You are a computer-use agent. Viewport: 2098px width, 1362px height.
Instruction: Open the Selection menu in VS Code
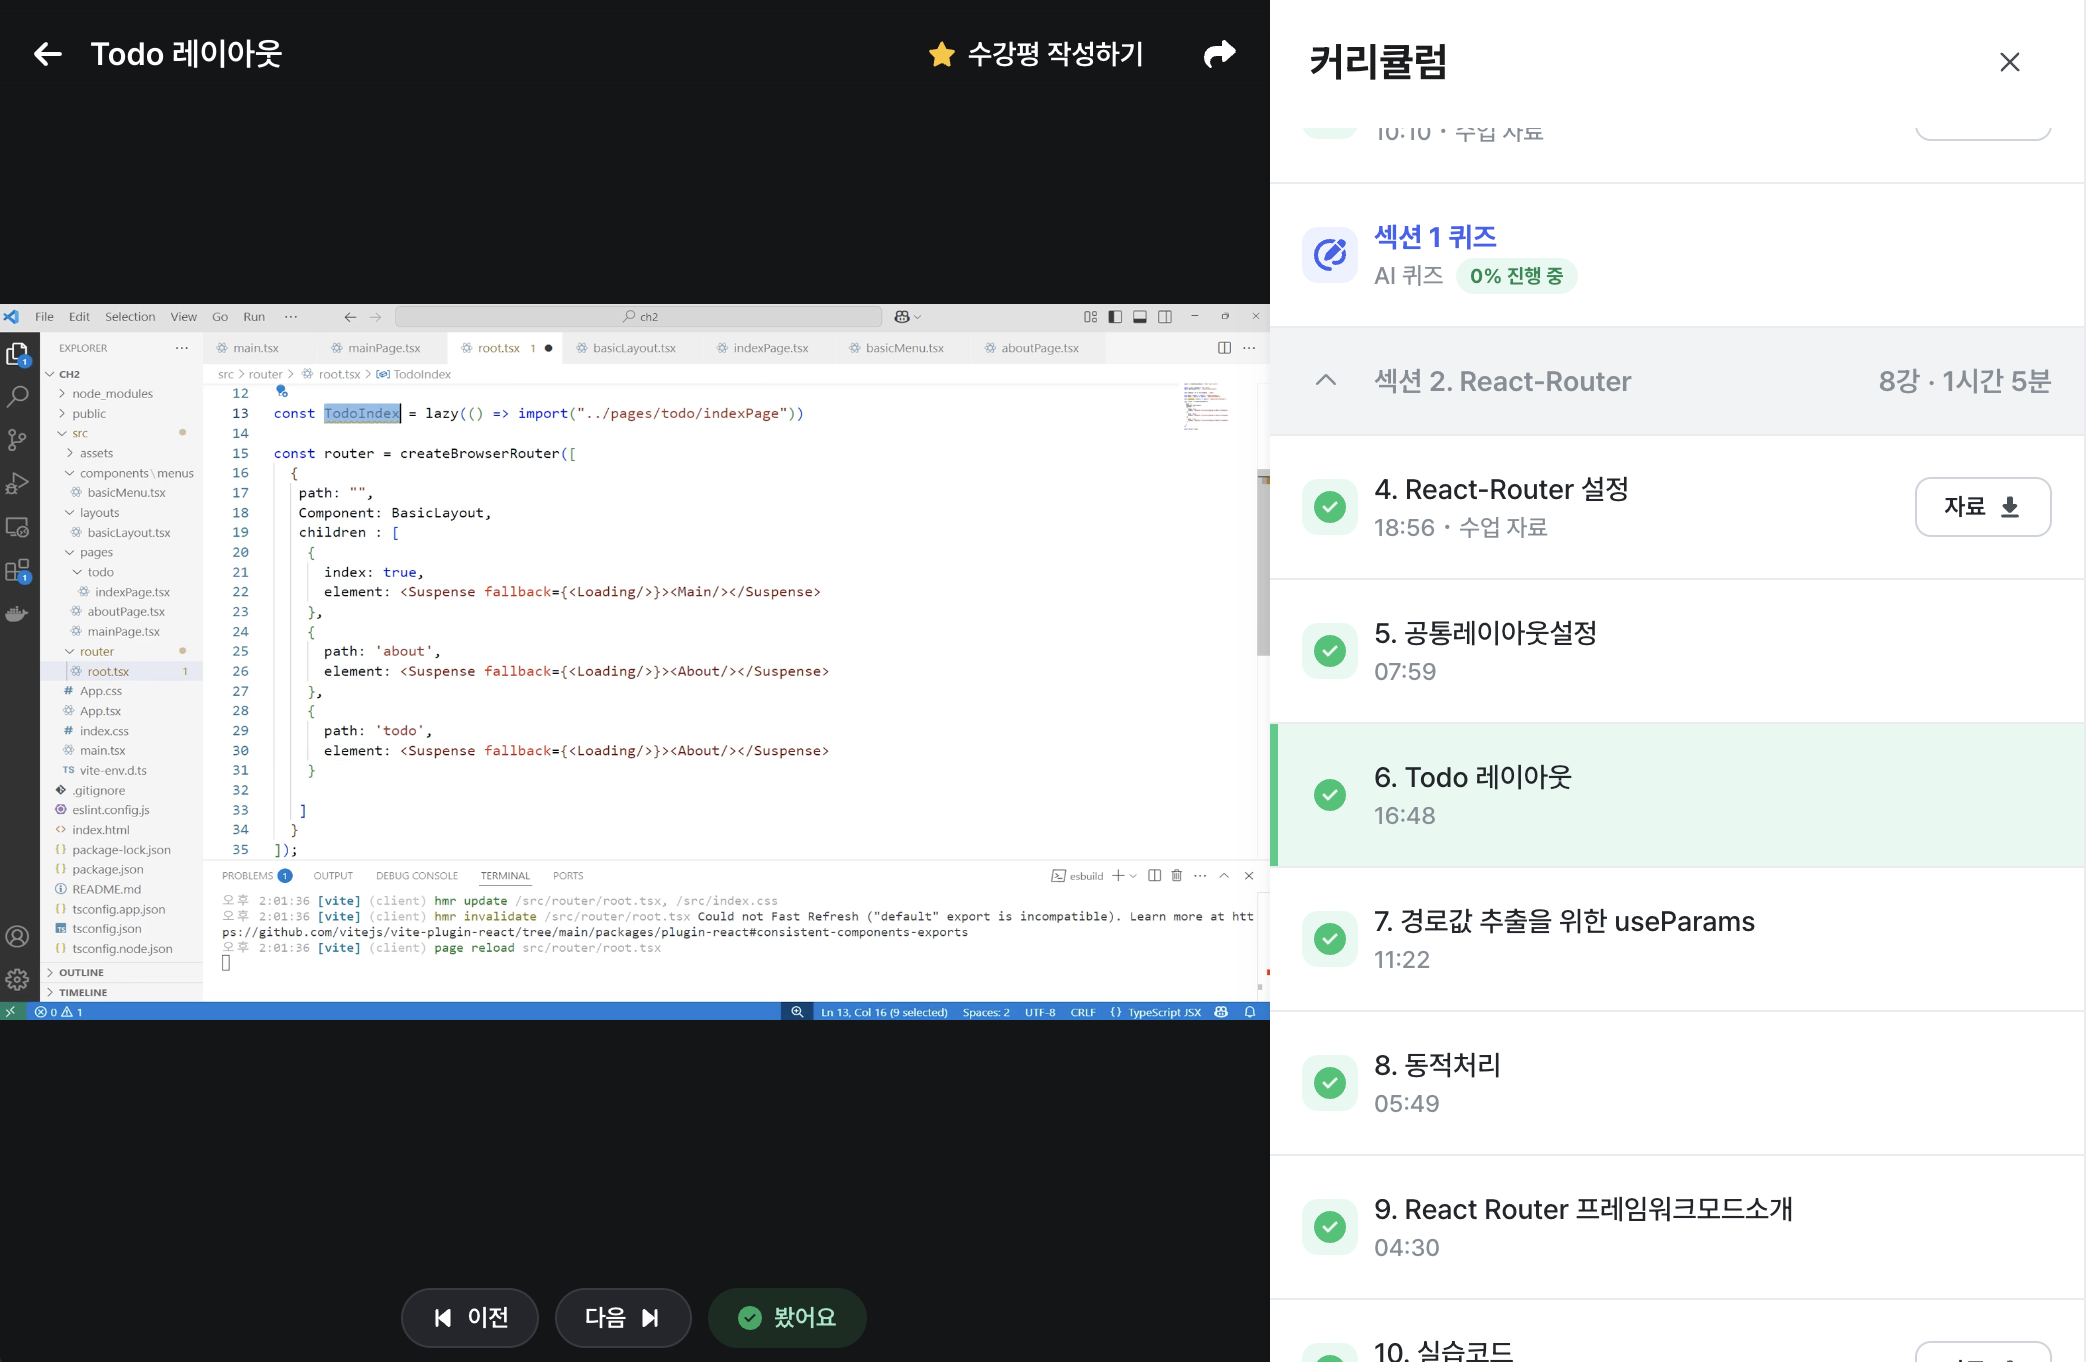[x=130, y=317]
